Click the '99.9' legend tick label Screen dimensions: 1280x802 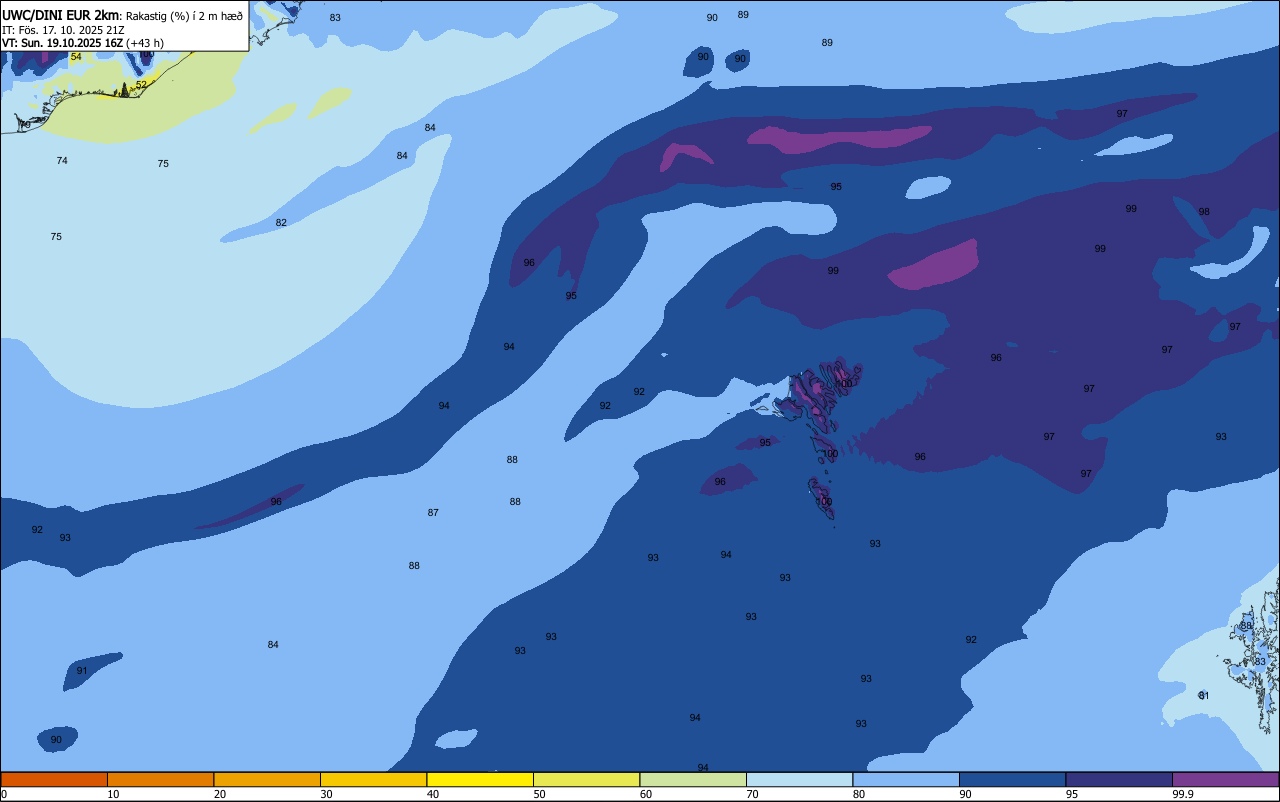[1182, 794]
